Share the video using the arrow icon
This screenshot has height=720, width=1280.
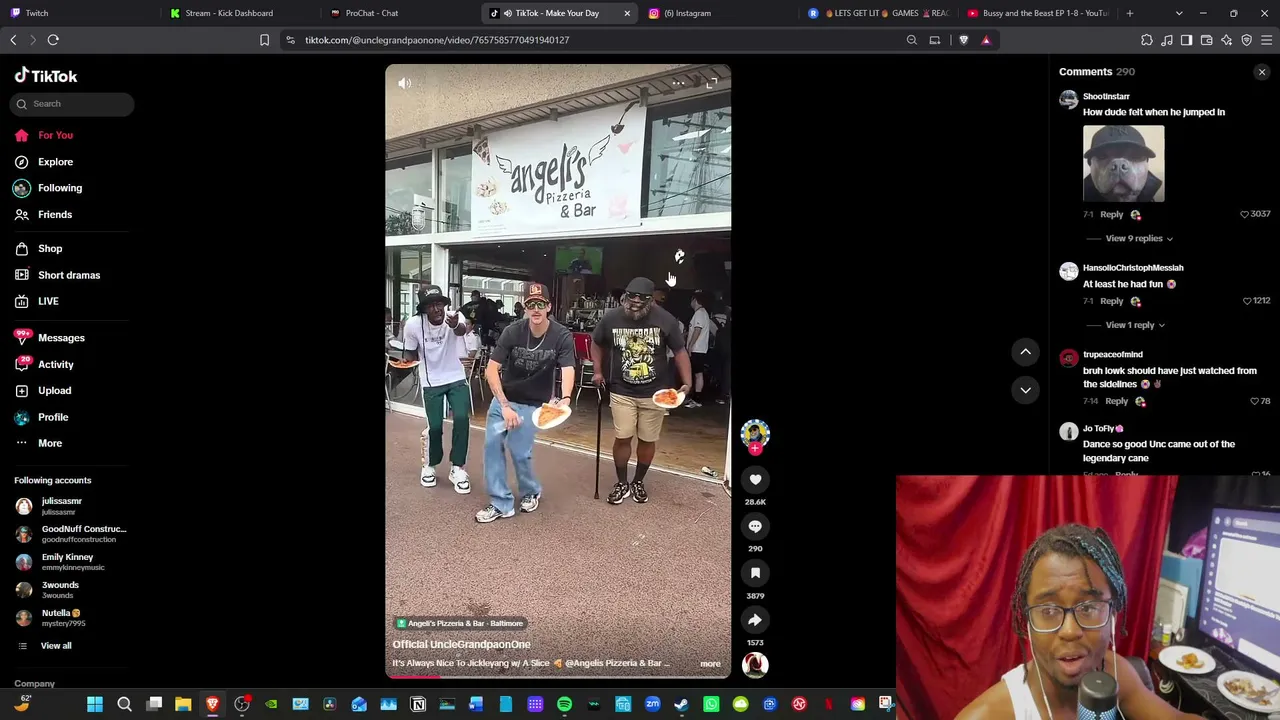tap(755, 620)
